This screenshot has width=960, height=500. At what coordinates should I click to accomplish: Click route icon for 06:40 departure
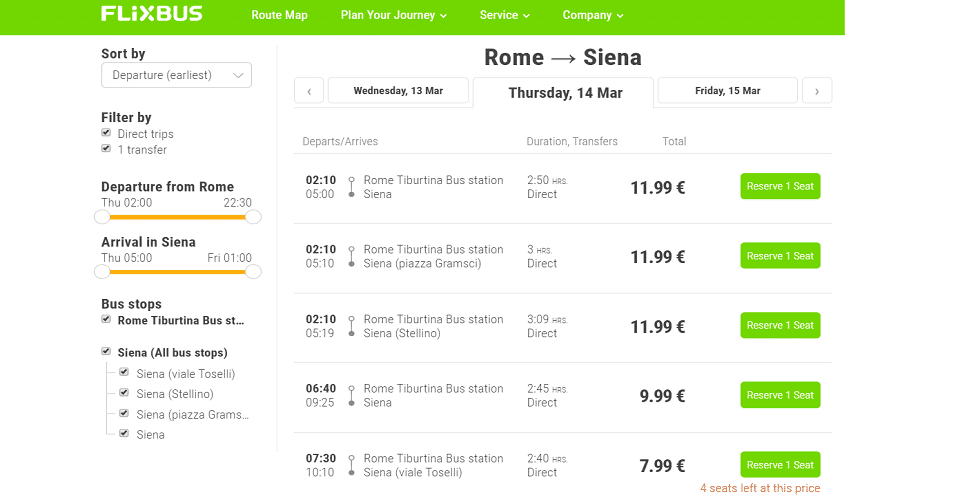[351, 395]
